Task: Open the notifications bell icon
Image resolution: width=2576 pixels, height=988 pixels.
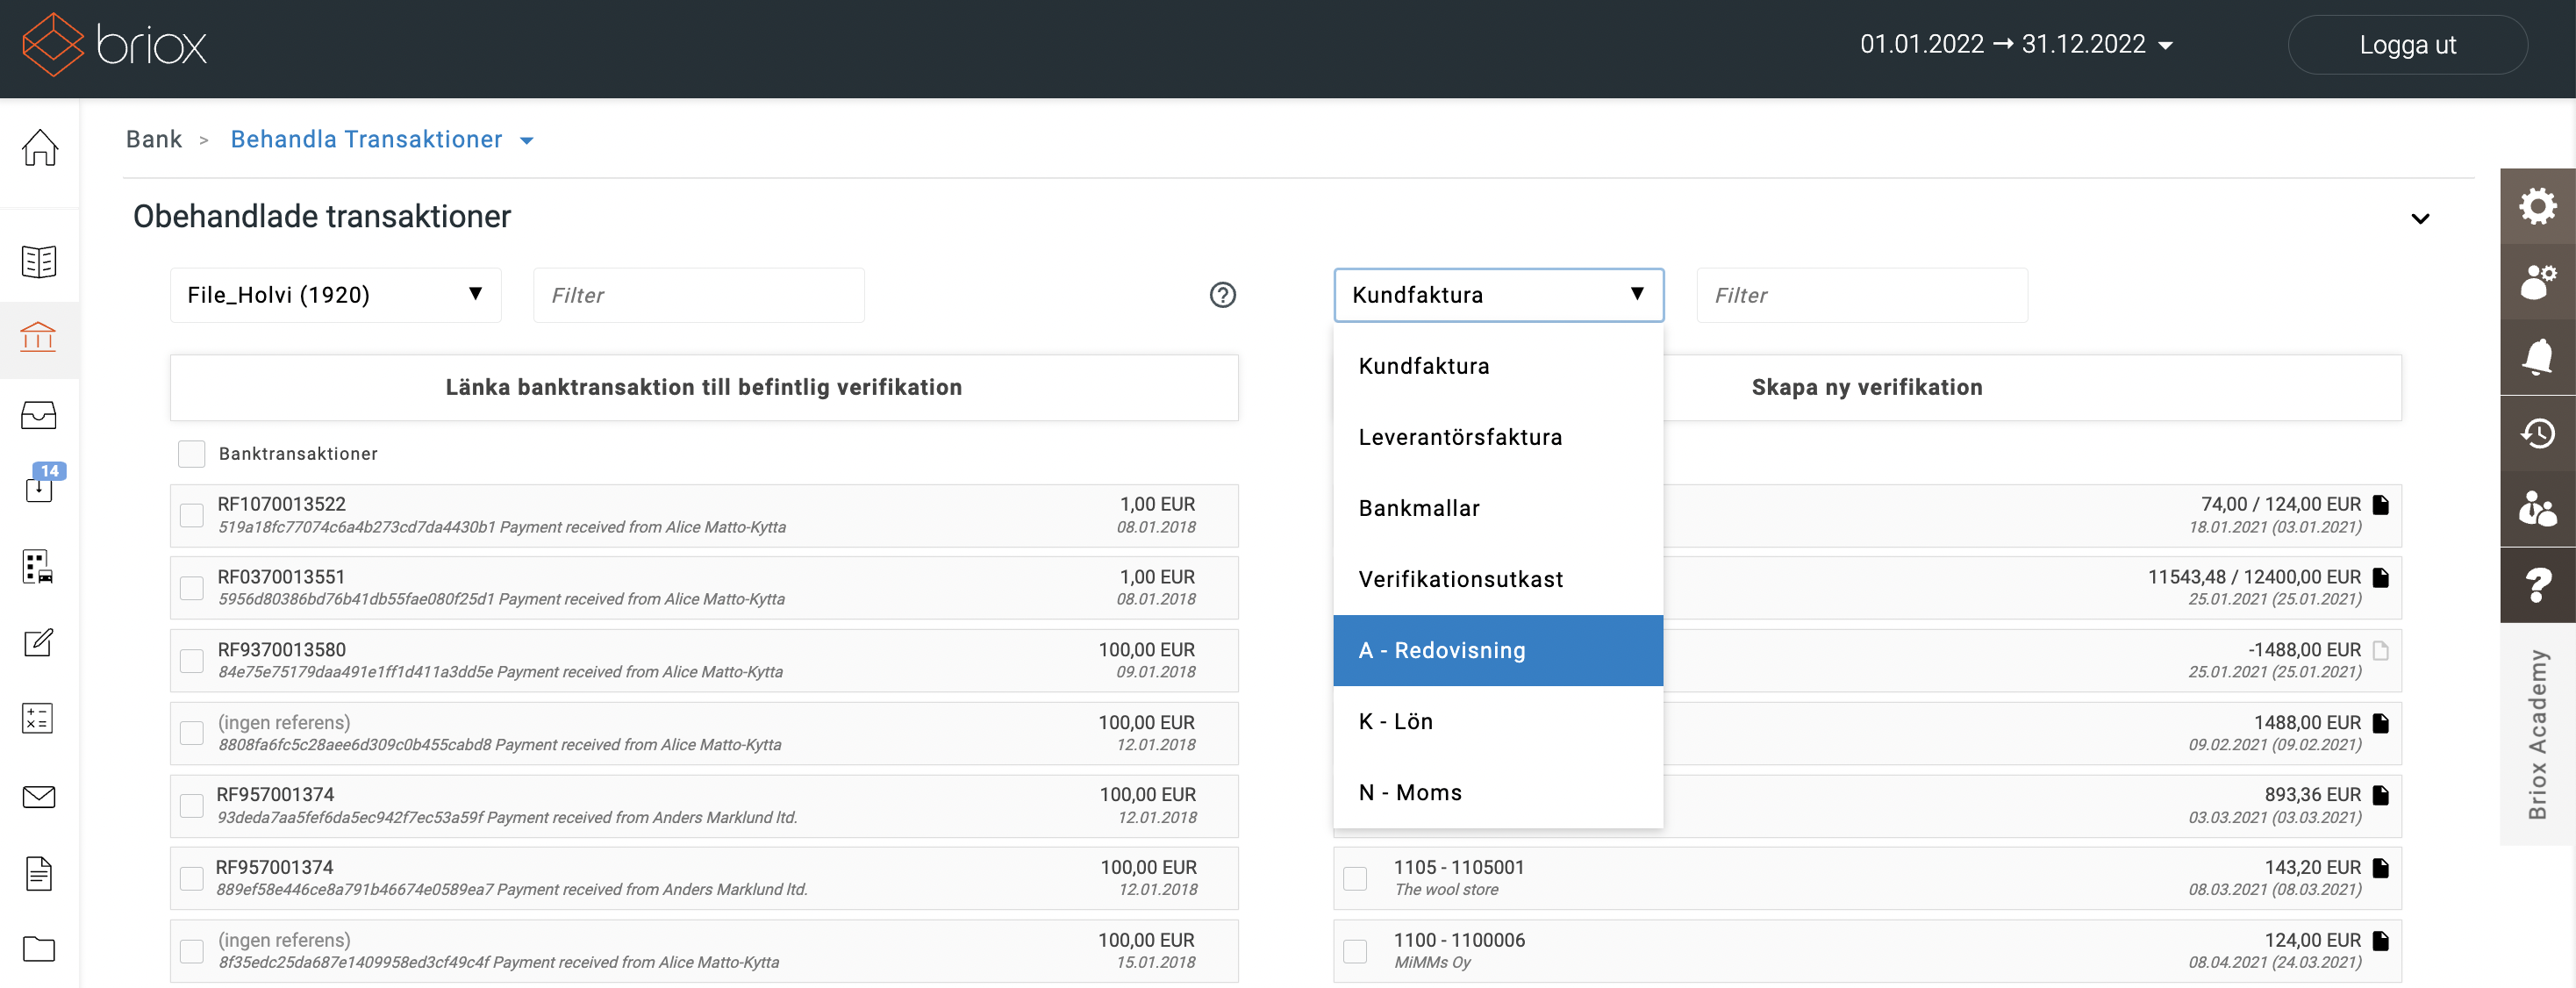Action: pos(2537,357)
